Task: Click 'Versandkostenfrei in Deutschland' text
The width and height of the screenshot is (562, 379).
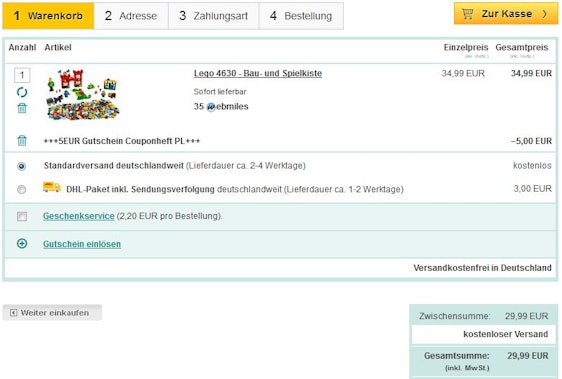Action: (x=482, y=268)
